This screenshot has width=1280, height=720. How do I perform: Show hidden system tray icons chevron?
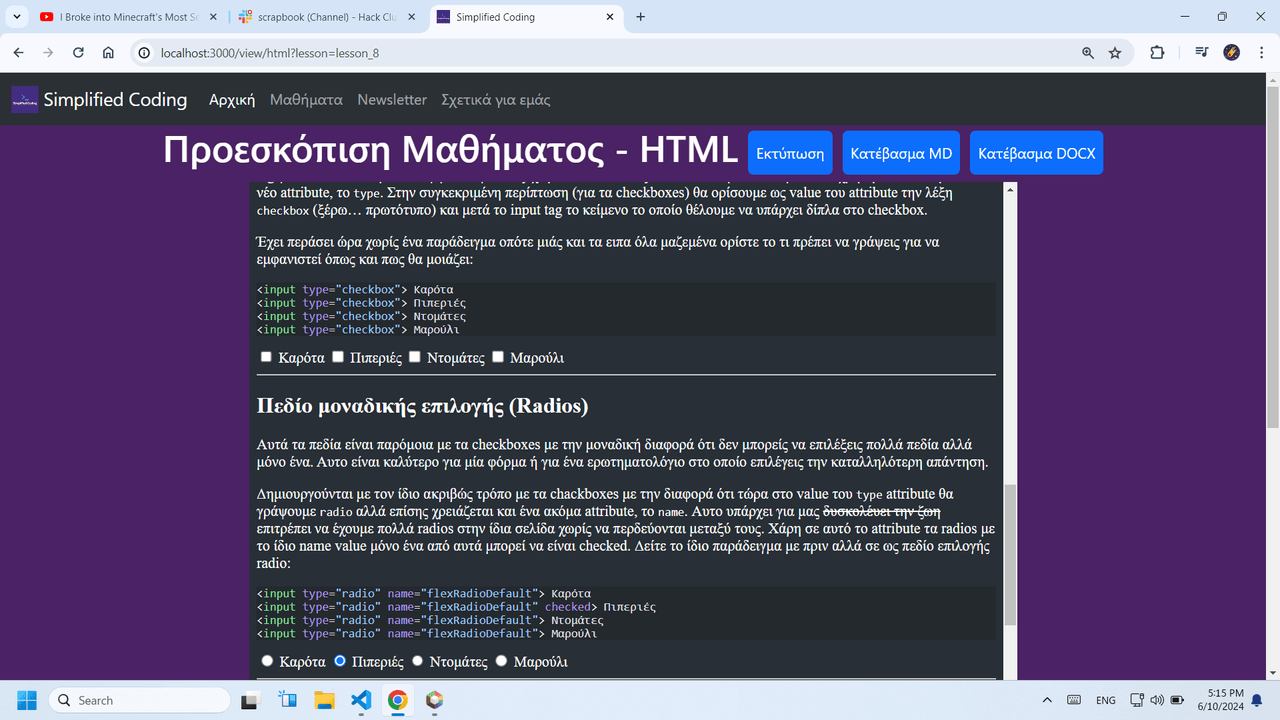tap(1047, 700)
